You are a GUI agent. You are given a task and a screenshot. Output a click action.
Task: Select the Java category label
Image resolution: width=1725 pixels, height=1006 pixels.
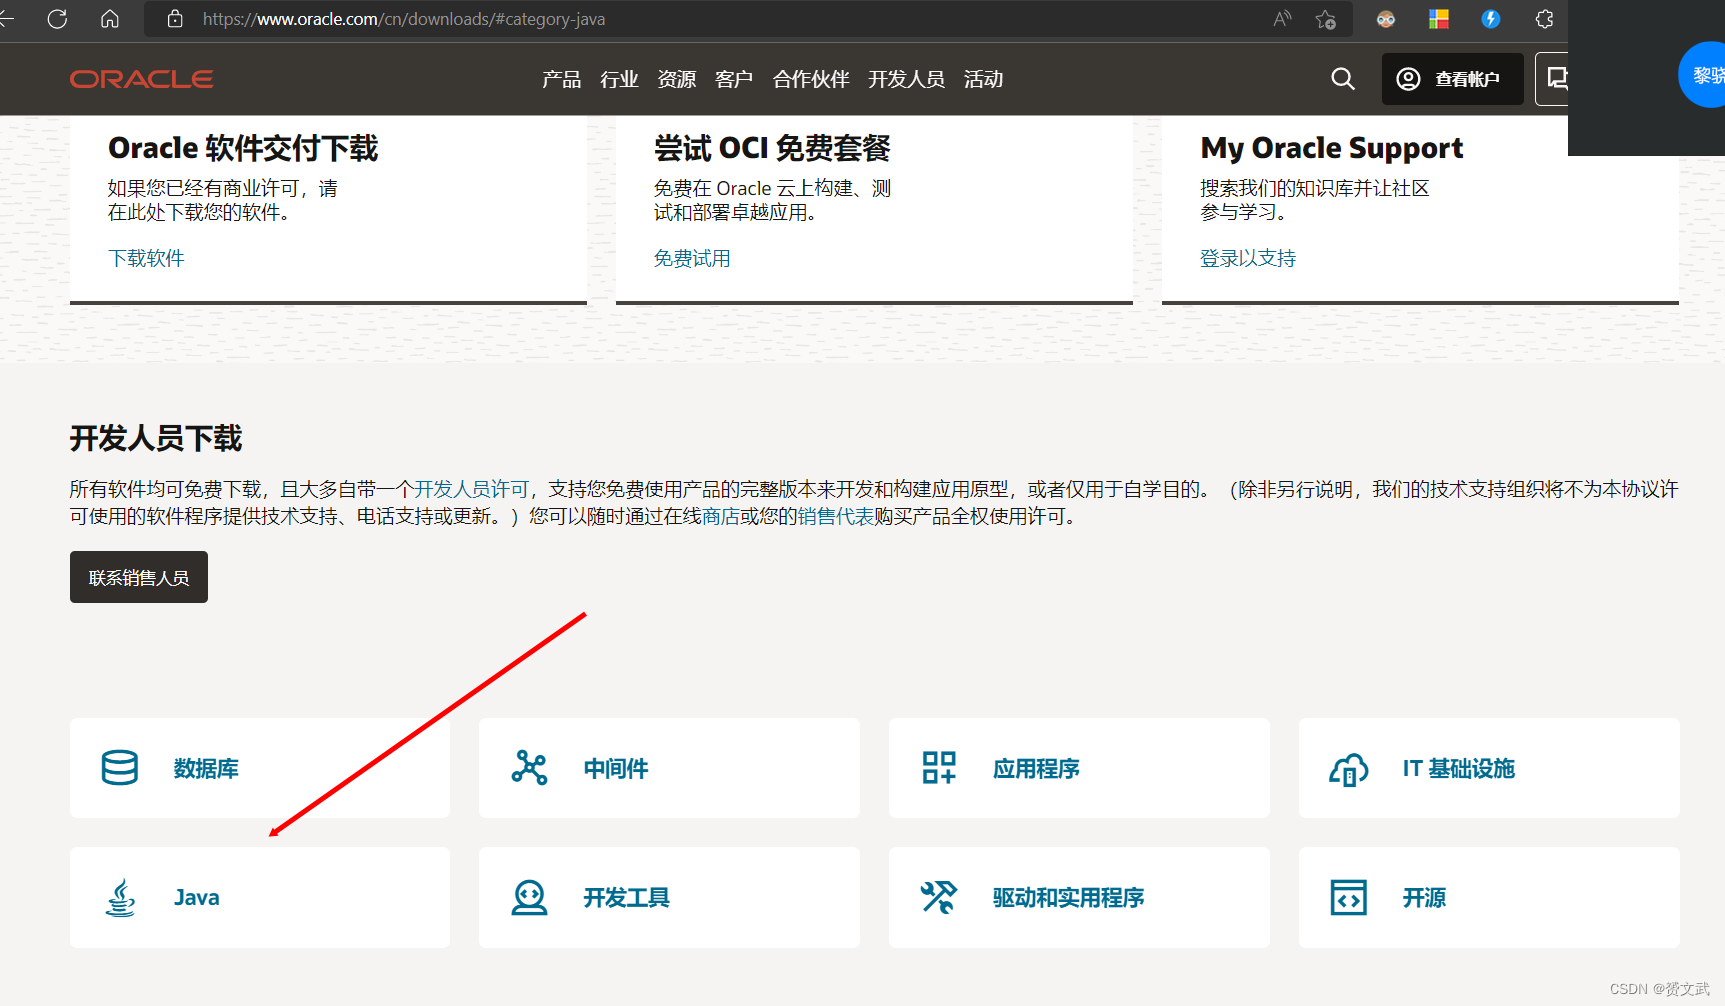[x=197, y=898]
